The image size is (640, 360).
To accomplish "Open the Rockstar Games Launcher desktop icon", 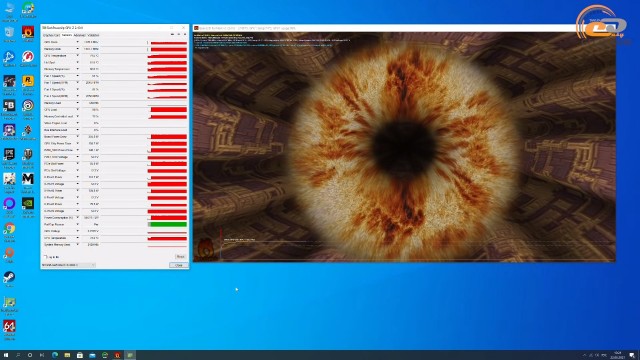I will [28, 83].
